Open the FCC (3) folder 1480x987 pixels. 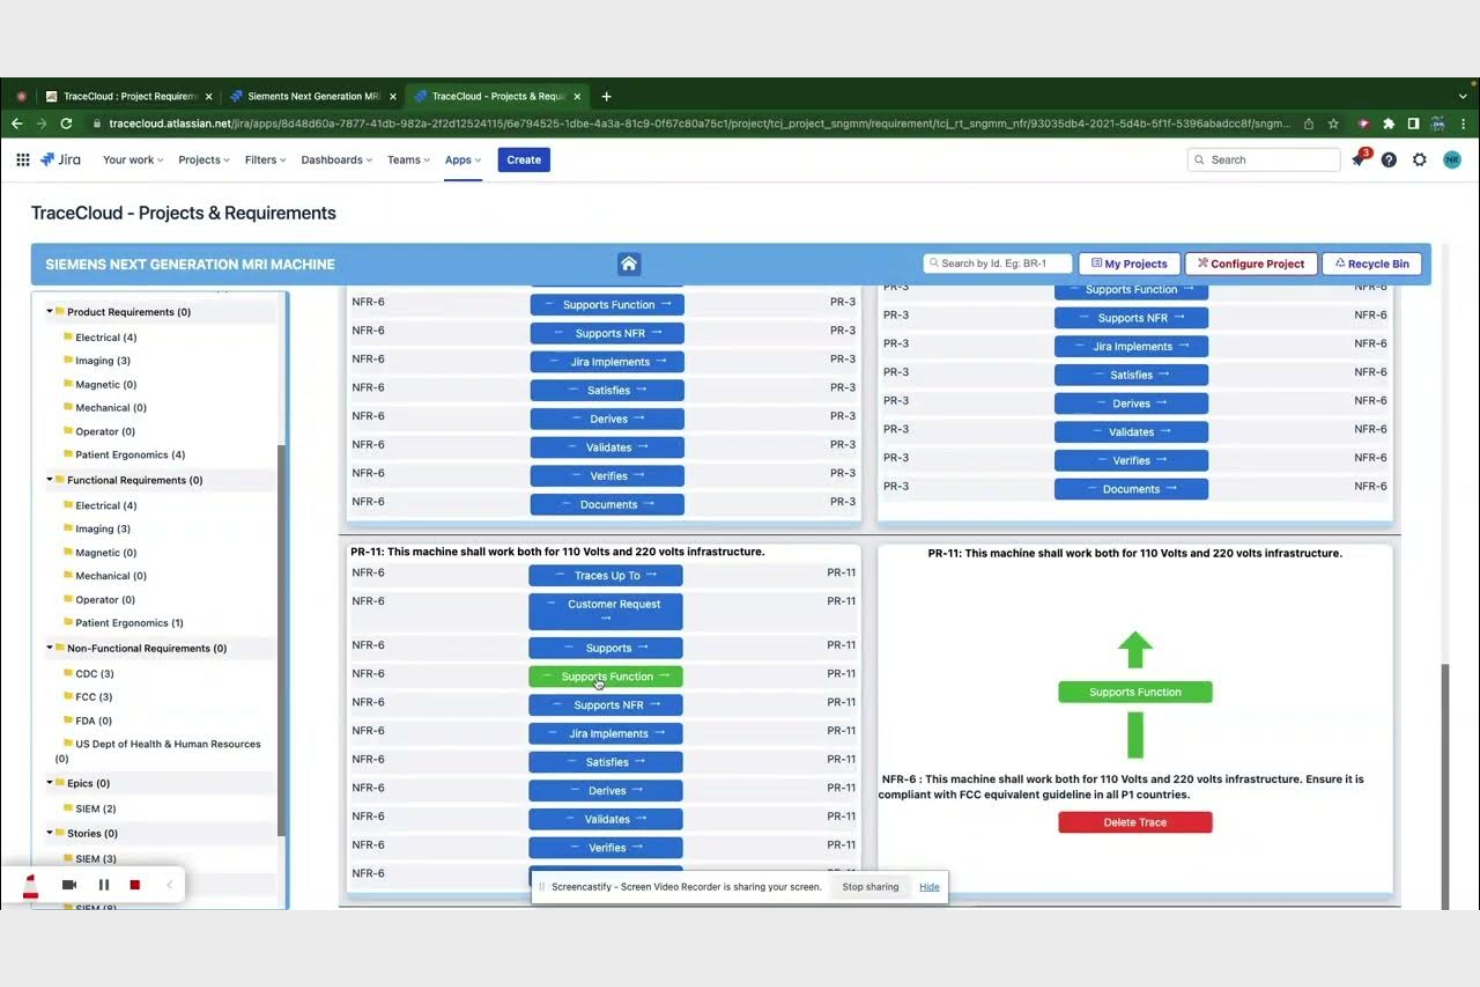pos(94,697)
